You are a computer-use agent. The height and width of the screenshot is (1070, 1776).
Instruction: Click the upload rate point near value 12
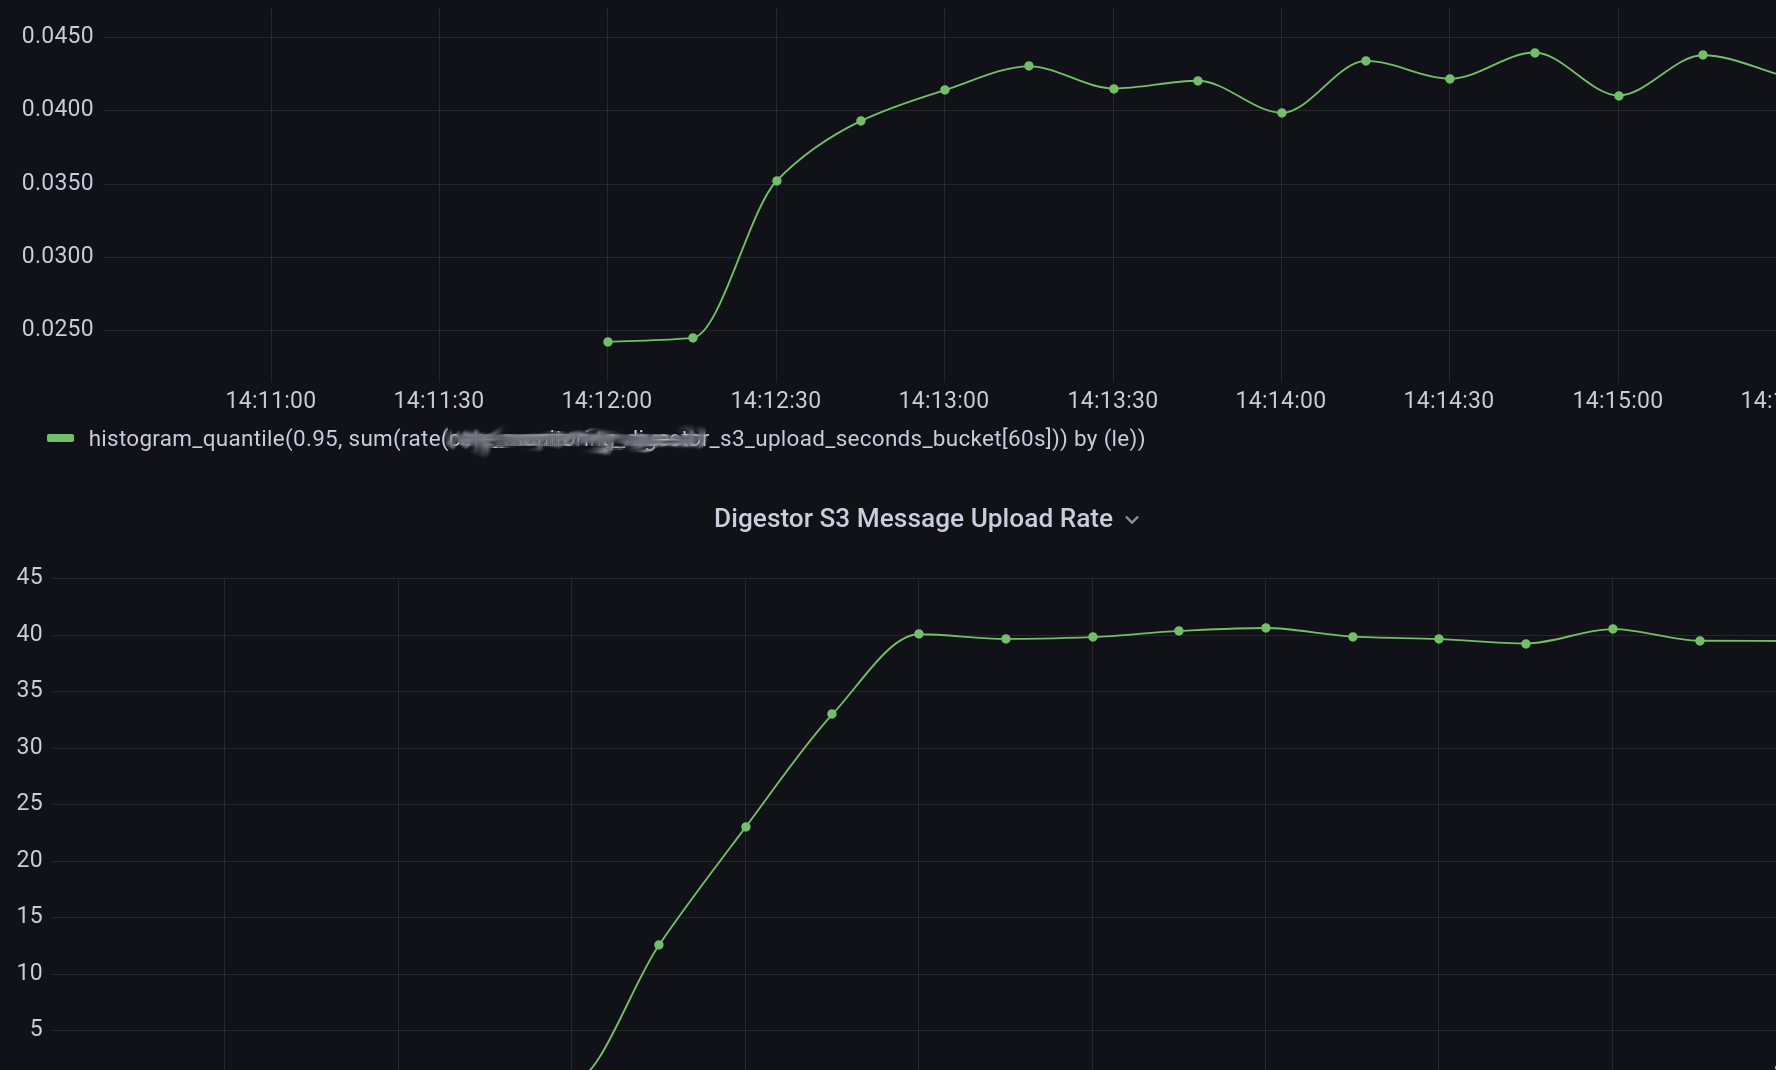[659, 945]
